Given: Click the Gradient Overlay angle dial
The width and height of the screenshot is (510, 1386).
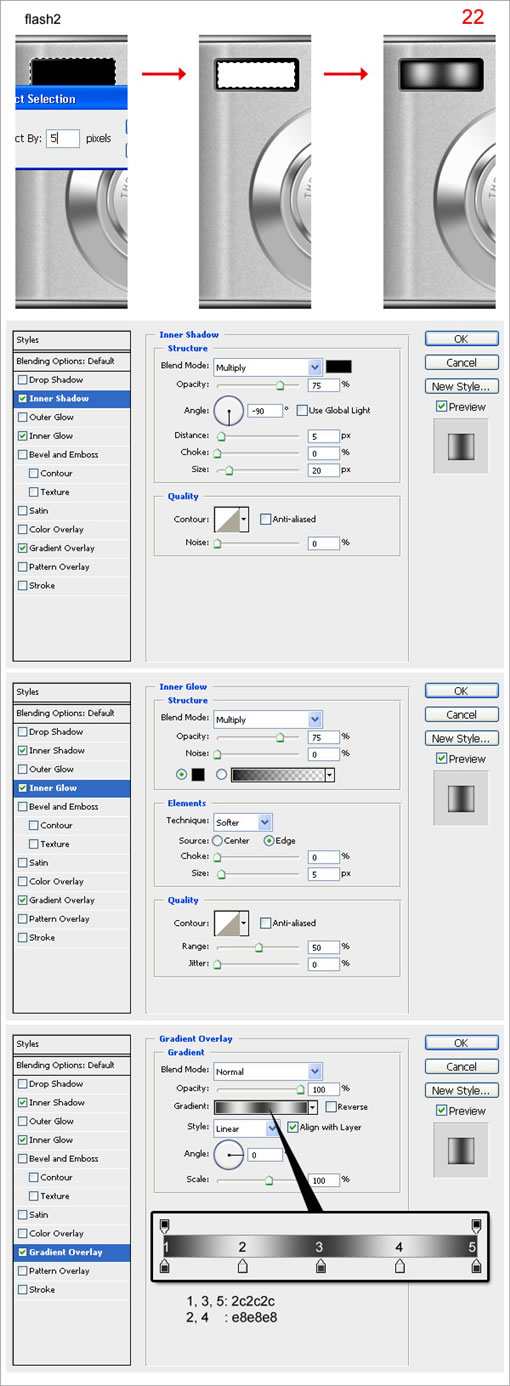Looking at the screenshot, I should (x=229, y=1155).
